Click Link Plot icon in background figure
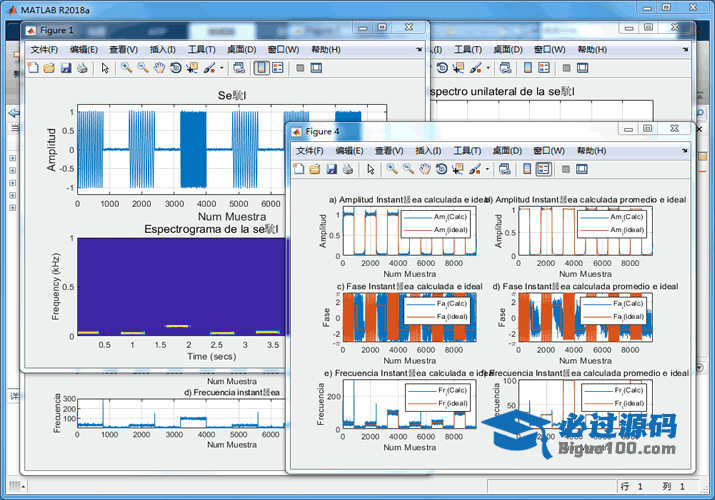715x500 pixels. [x=505, y=68]
